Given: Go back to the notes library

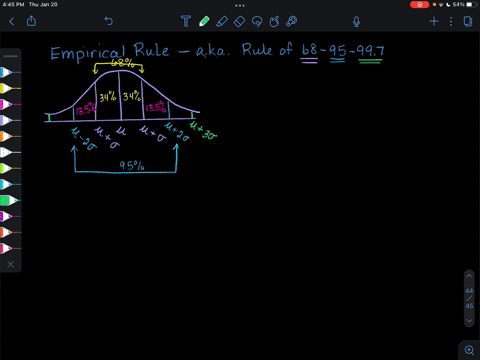Looking at the screenshot, I should (x=12, y=21).
